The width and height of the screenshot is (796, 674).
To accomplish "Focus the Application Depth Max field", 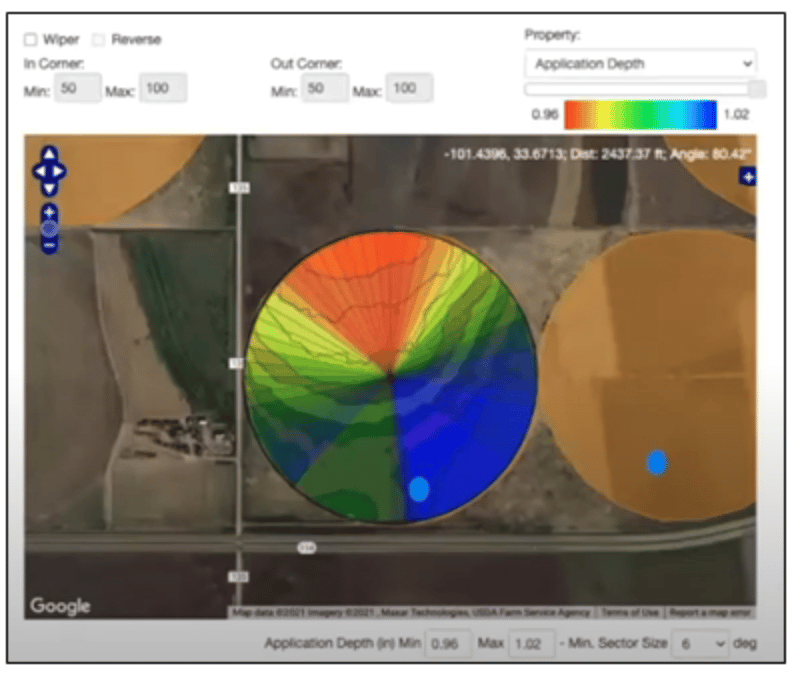I will point(531,643).
